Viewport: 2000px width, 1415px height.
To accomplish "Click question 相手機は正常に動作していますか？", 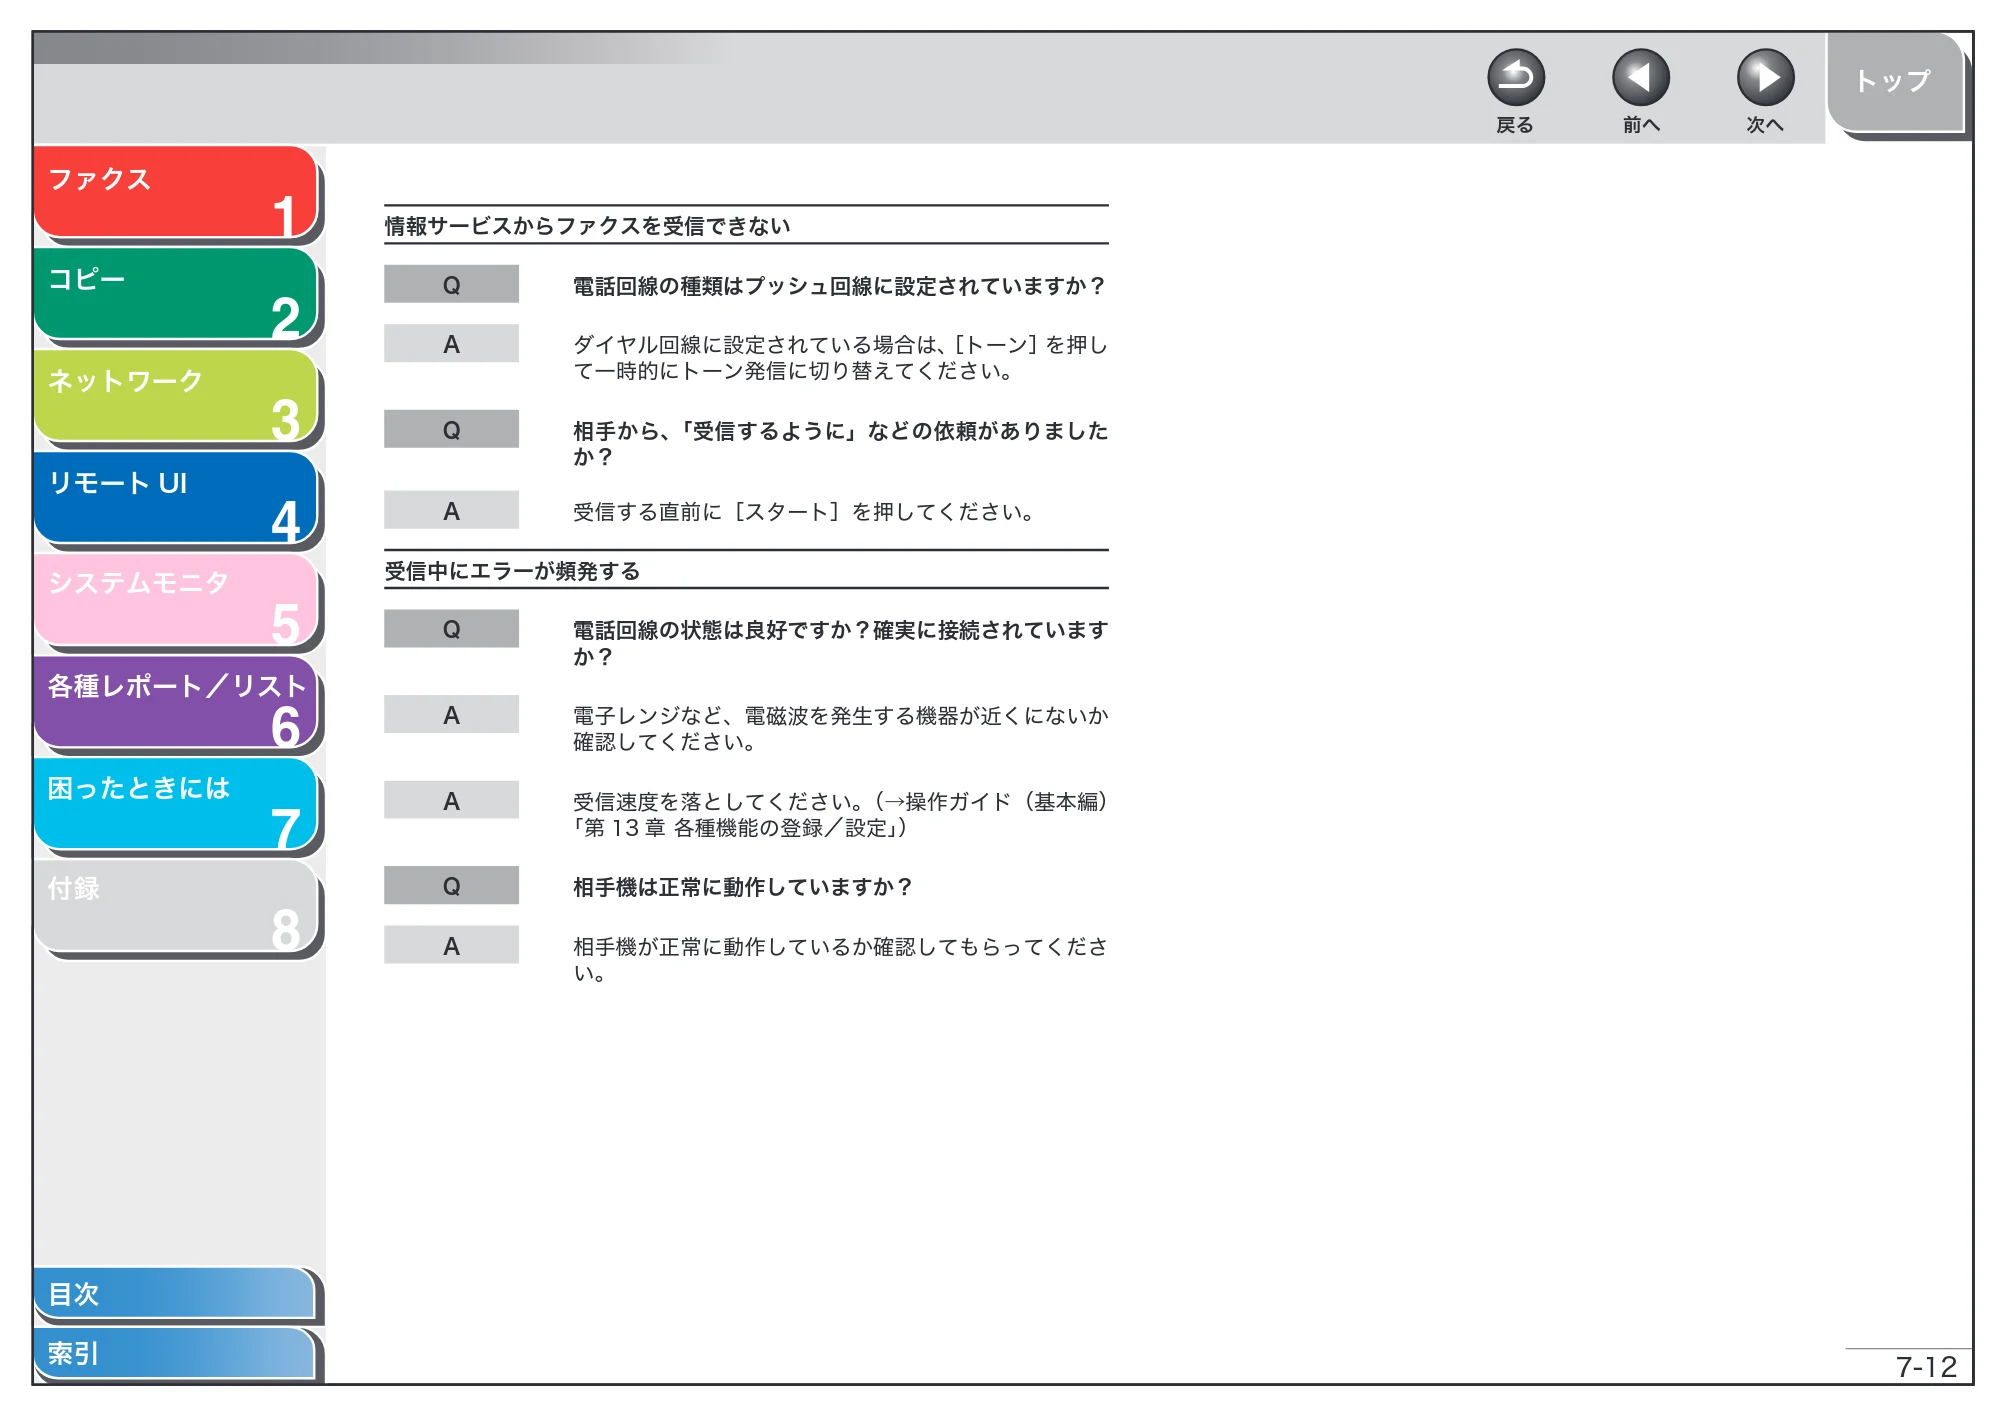I will (x=743, y=887).
